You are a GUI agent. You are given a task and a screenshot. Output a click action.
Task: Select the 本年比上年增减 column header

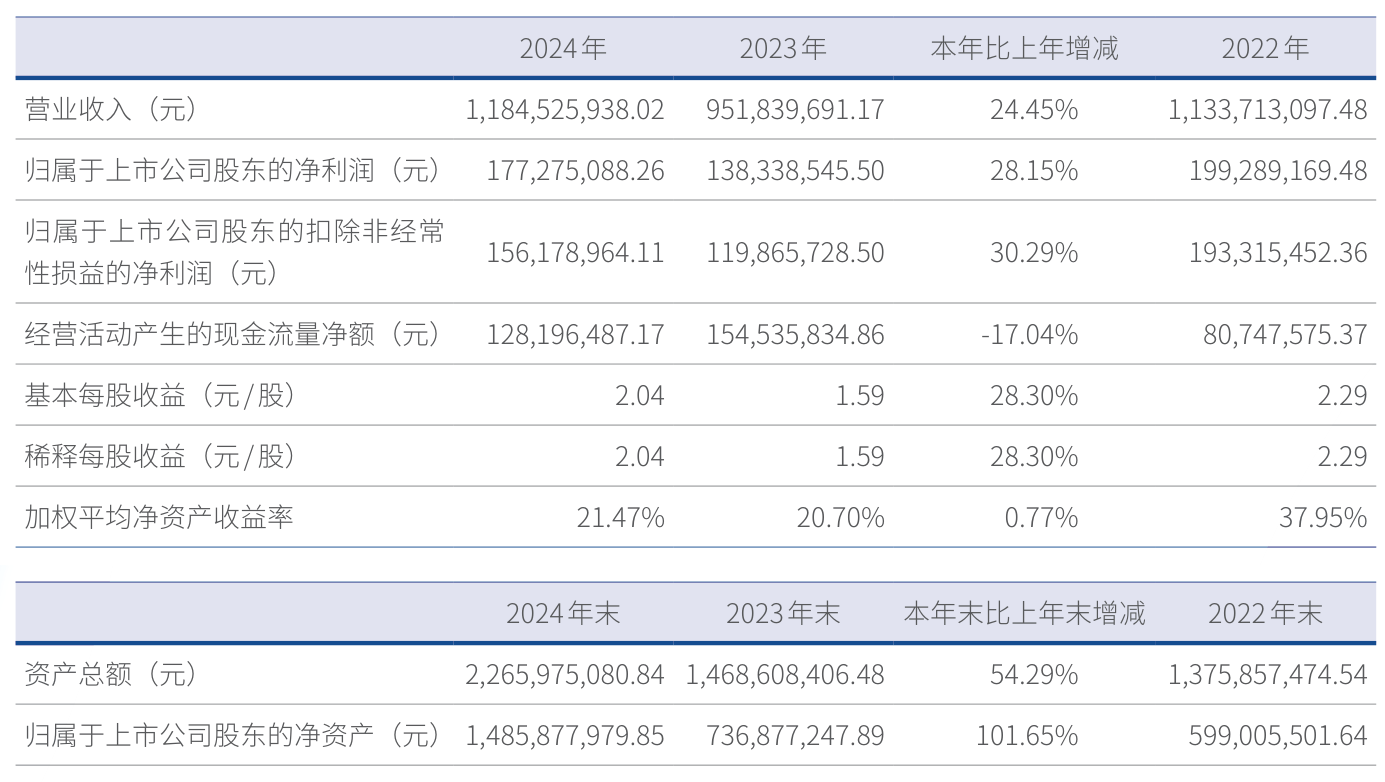(1024, 48)
